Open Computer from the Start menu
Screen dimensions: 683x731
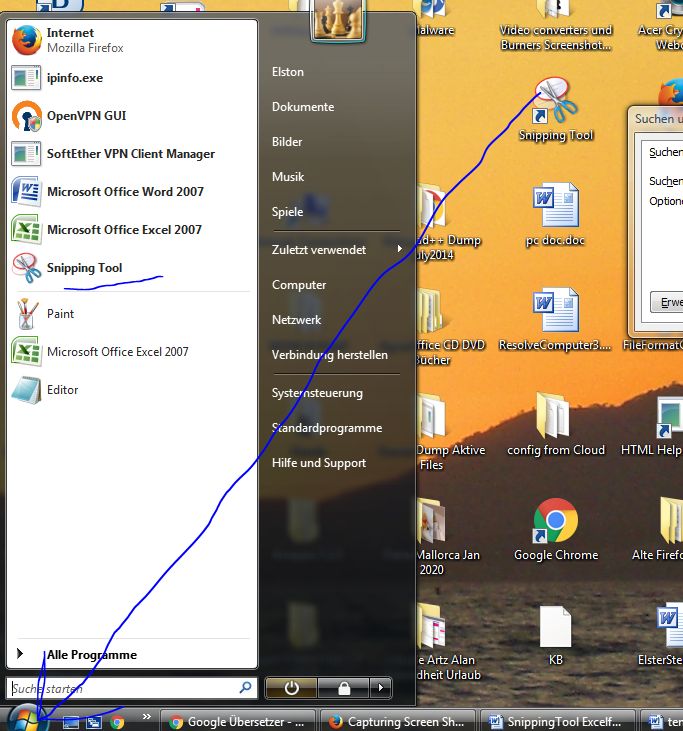click(299, 285)
